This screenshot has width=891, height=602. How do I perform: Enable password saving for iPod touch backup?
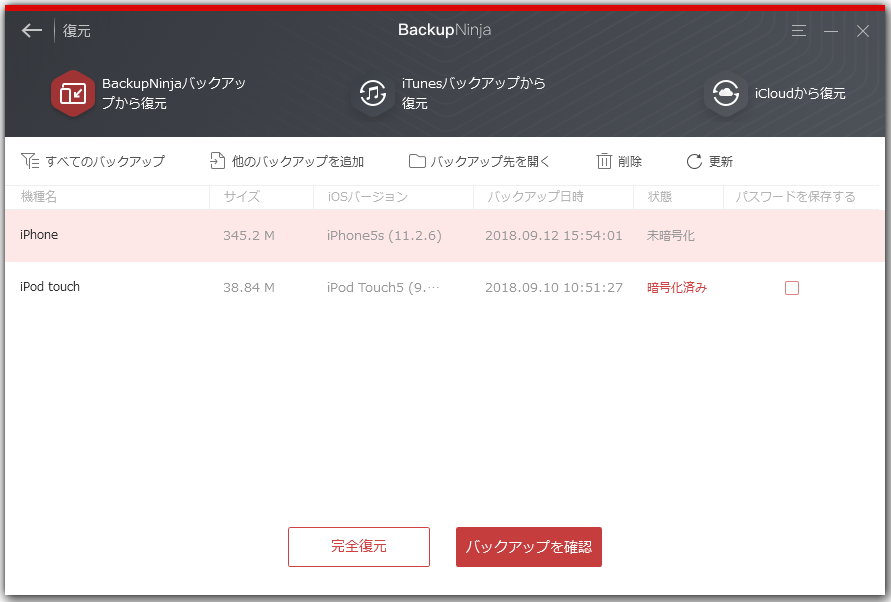(x=792, y=288)
